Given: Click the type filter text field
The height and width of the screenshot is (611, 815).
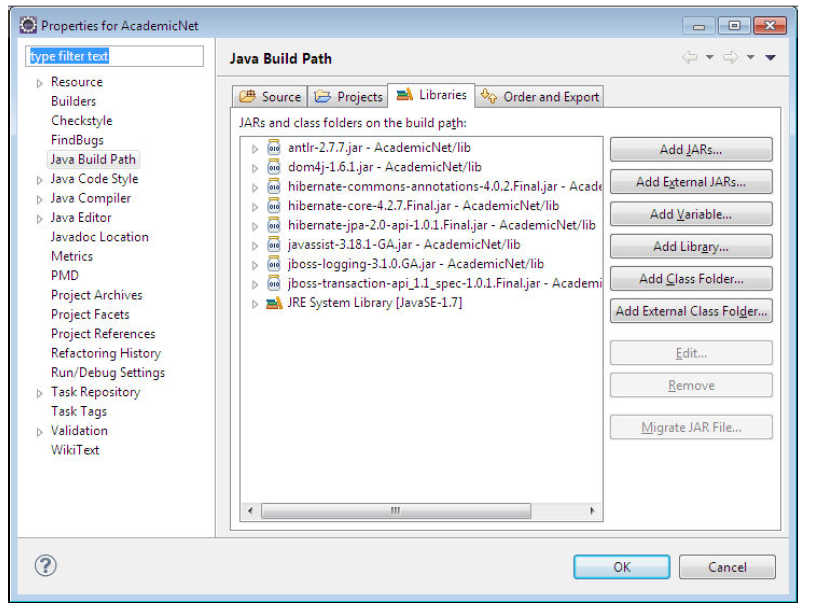Looking at the screenshot, I should pyautogui.click(x=116, y=57).
